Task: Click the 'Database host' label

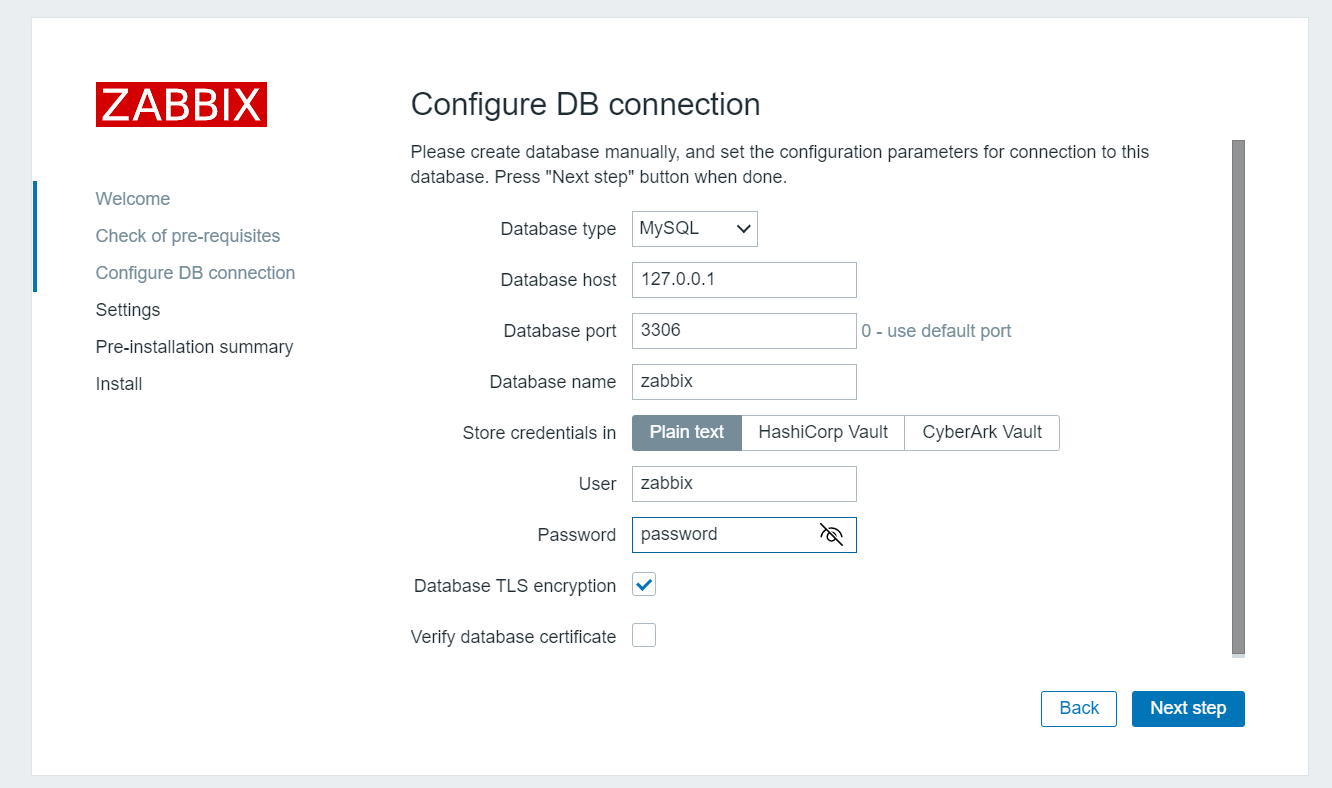Action: pos(558,280)
